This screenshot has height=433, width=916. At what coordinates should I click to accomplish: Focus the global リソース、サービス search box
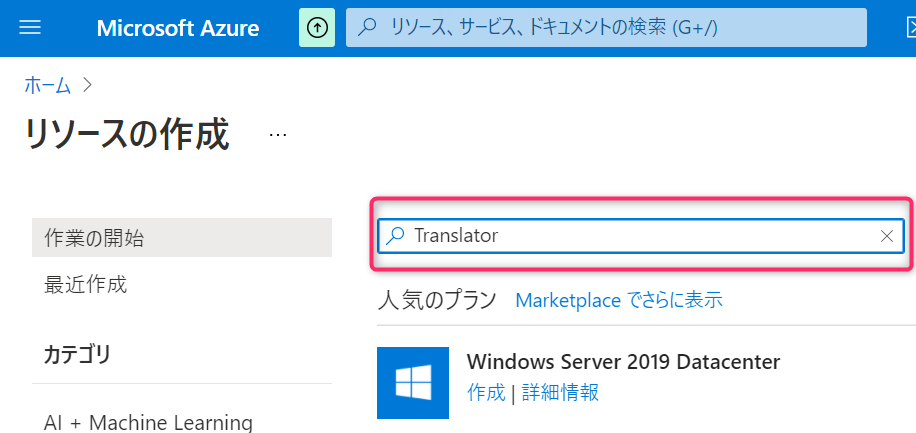pos(606,27)
